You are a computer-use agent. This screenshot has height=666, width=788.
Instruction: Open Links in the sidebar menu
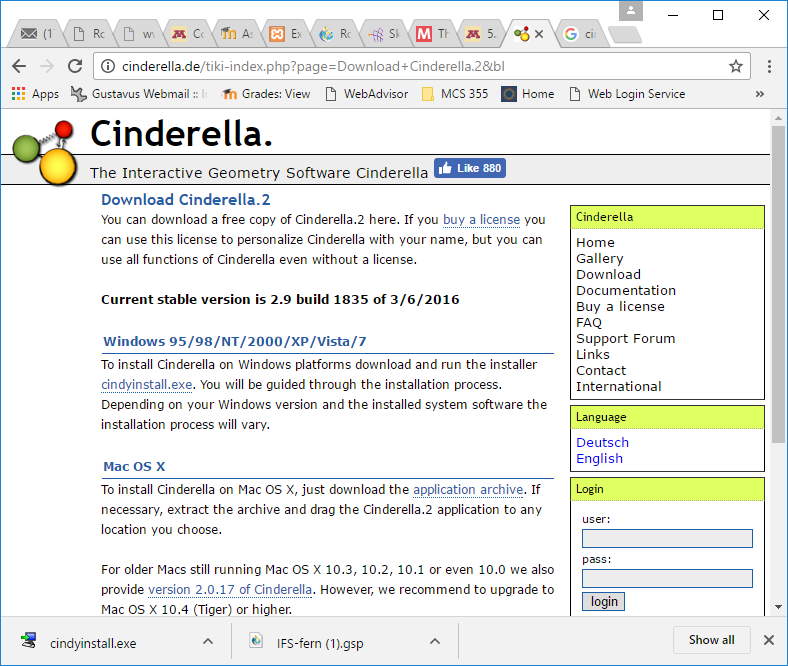(x=593, y=354)
